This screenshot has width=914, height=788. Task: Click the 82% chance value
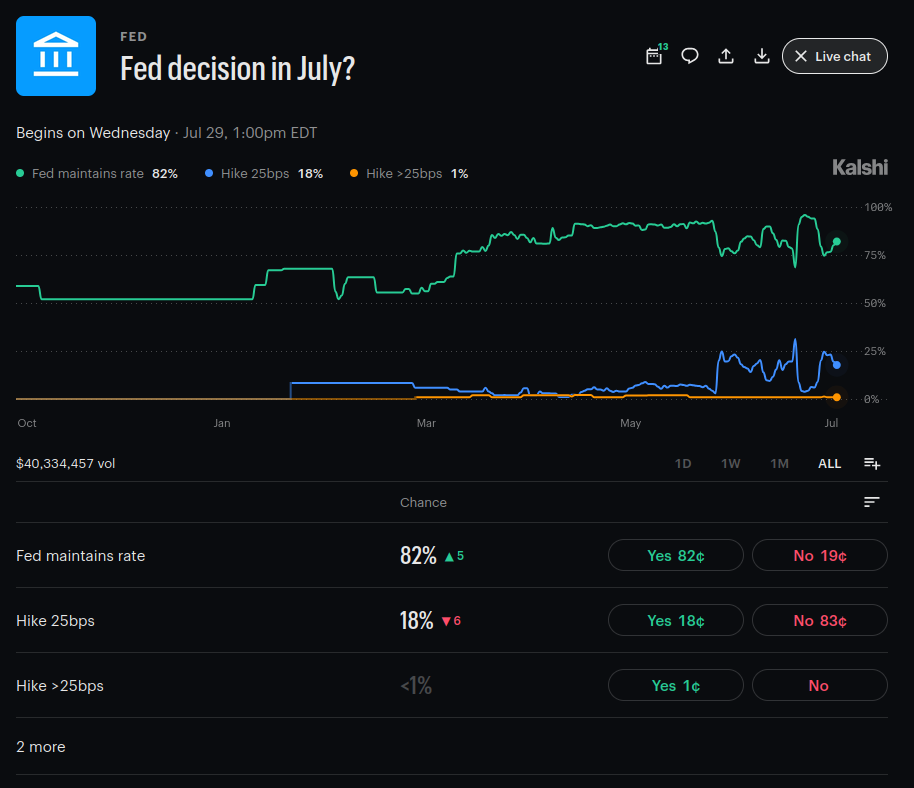point(418,555)
